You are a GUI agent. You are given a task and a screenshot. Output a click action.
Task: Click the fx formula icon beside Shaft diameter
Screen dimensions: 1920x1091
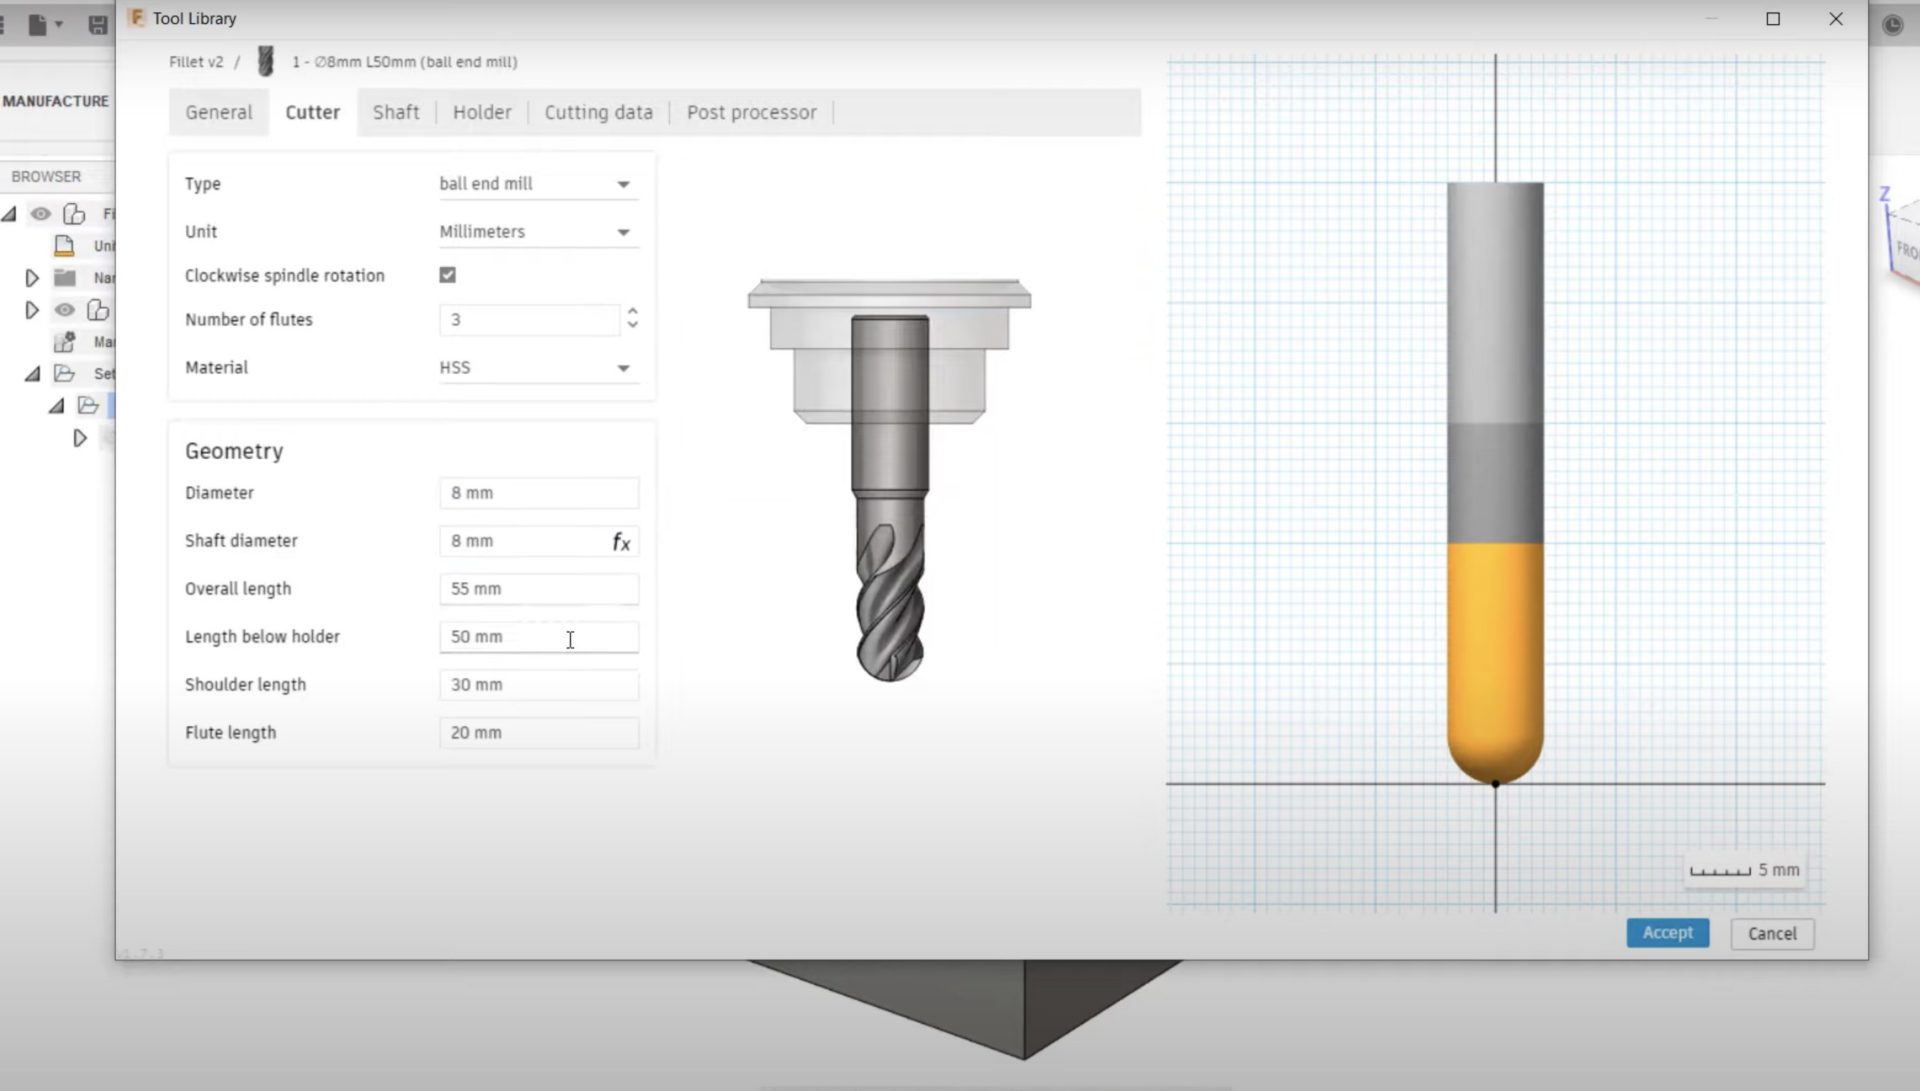[622, 542]
